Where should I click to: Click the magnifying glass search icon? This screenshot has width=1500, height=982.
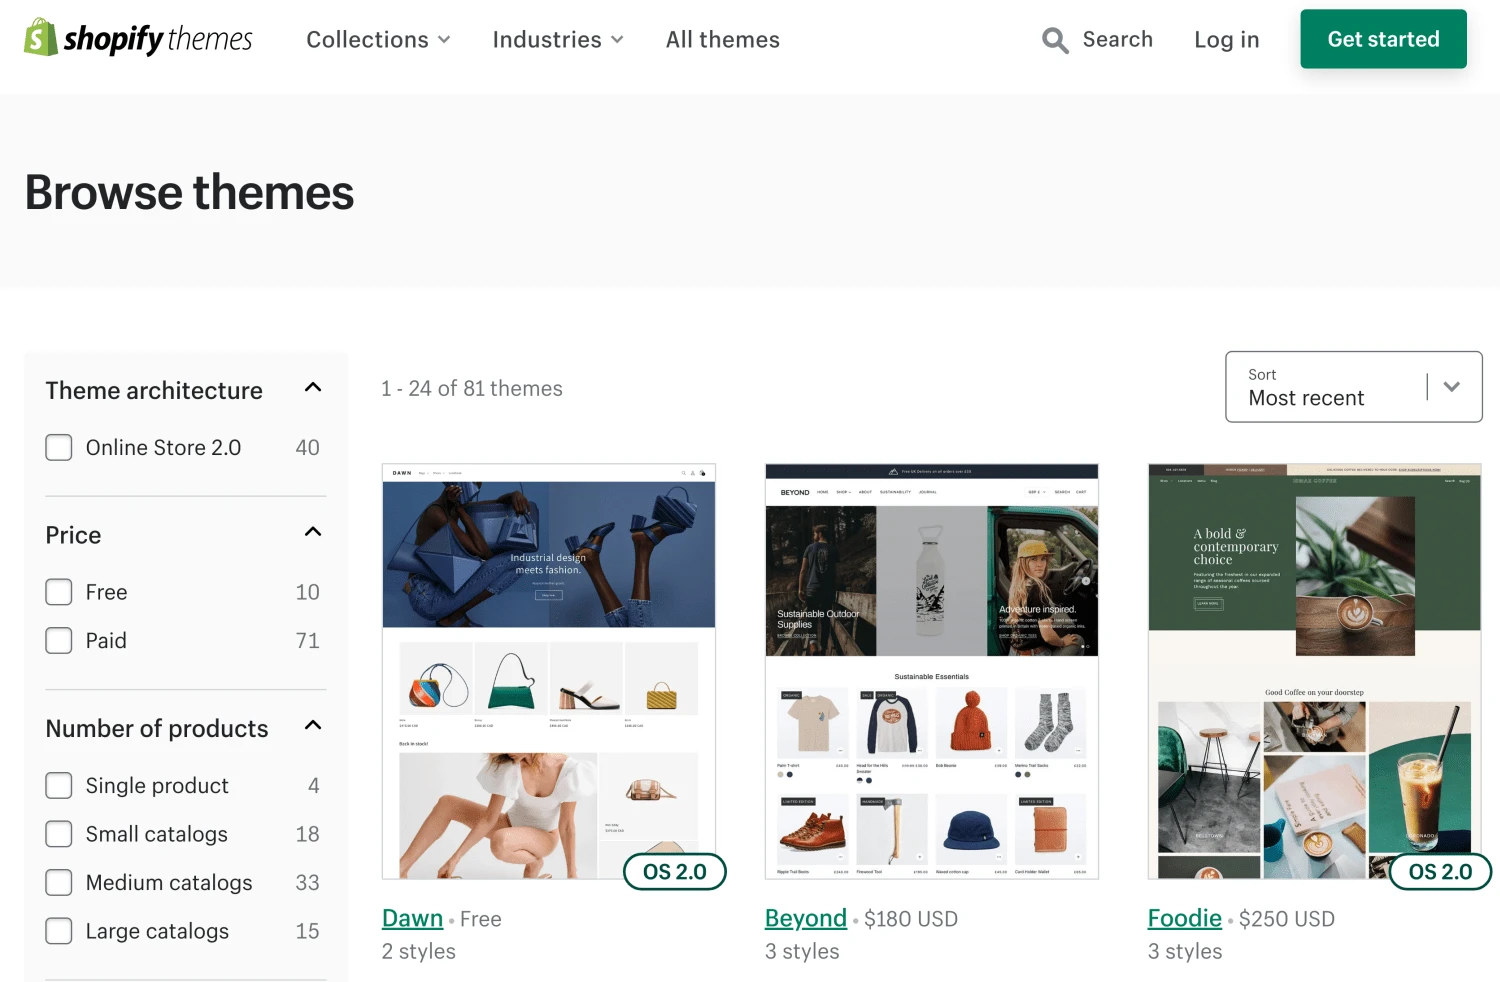click(1055, 40)
